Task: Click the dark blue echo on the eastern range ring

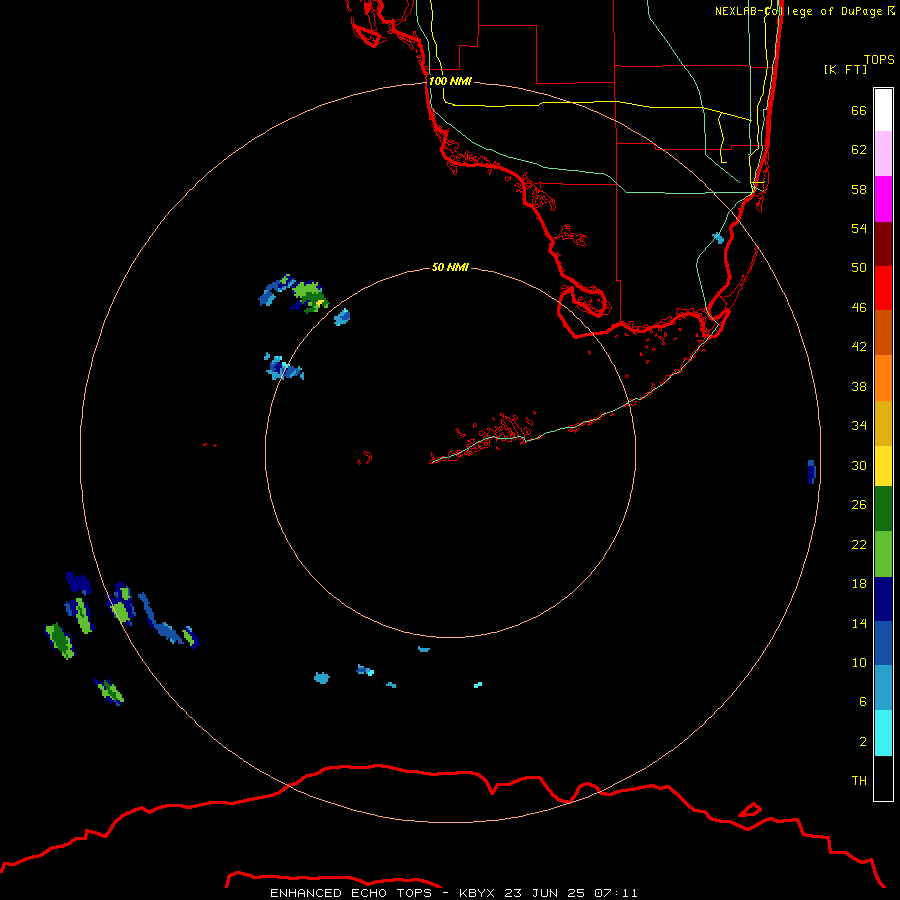Action: tap(812, 471)
